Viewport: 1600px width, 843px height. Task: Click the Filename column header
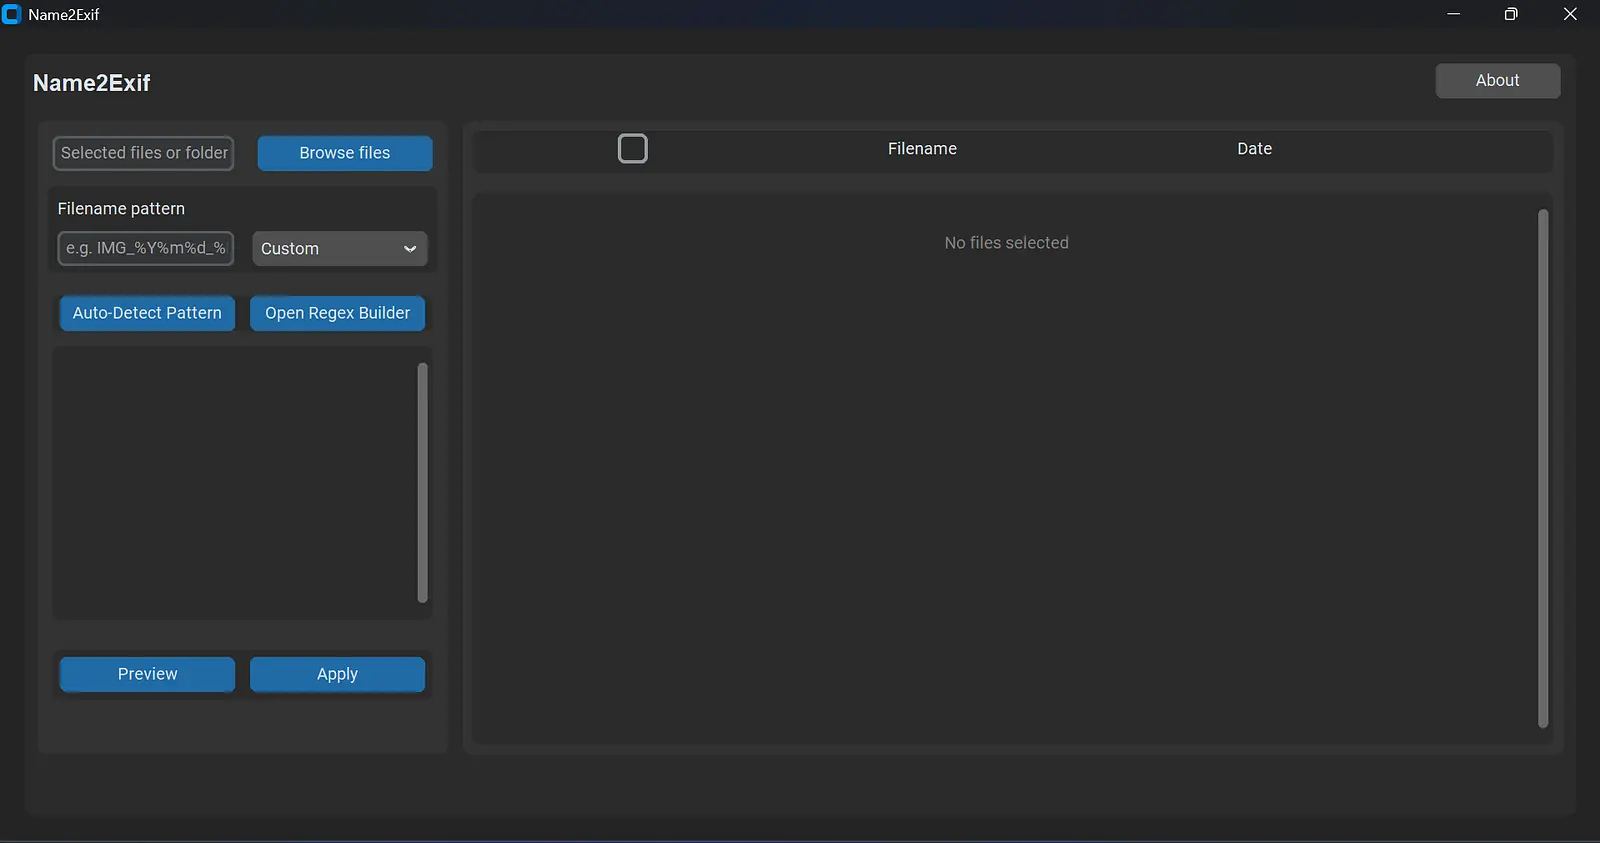pyautogui.click(x=922, y=149)
